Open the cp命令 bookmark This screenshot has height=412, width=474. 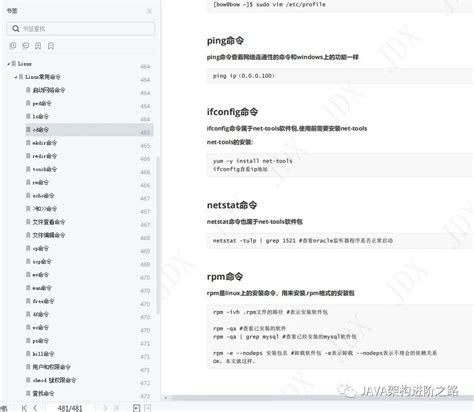pyautogui.click(x=40, y=248)
